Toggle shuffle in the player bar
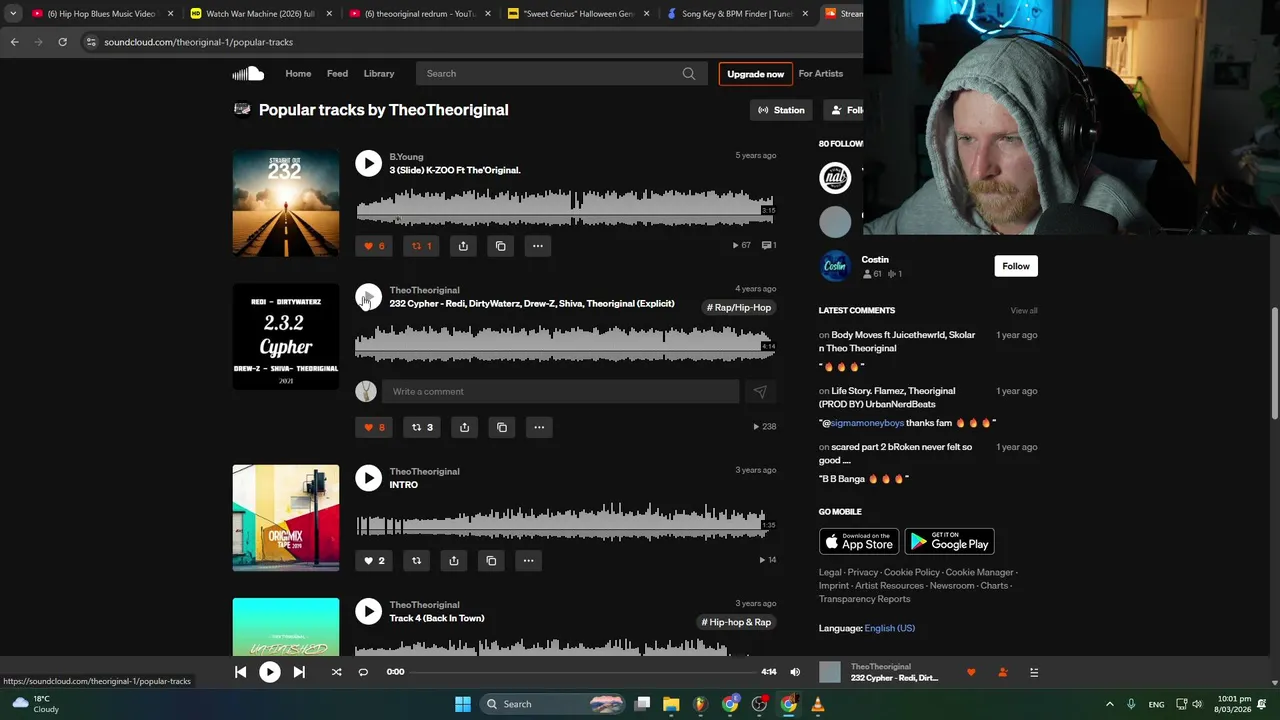Viewport: 1280px width, 720px height. click(x=336, y=672)
